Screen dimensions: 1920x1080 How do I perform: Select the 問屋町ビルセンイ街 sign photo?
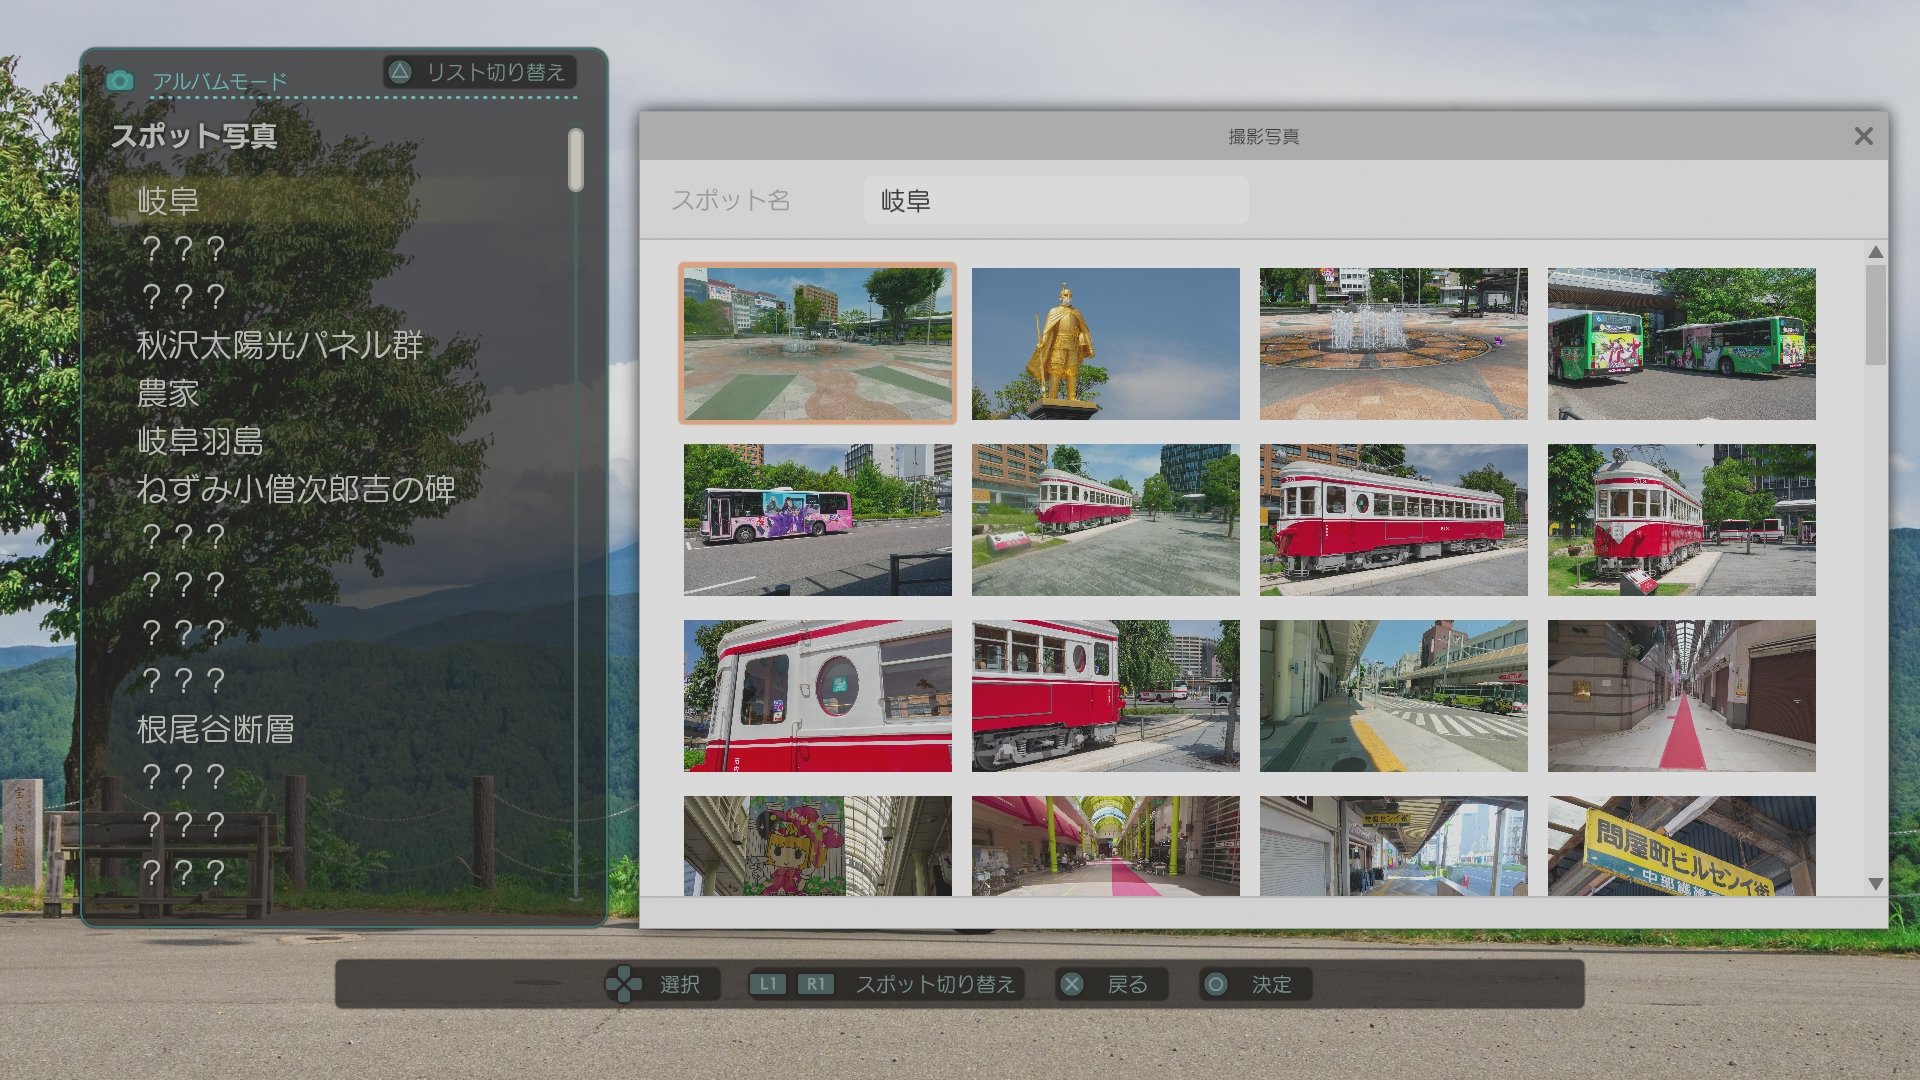(x=1681, y=845)
